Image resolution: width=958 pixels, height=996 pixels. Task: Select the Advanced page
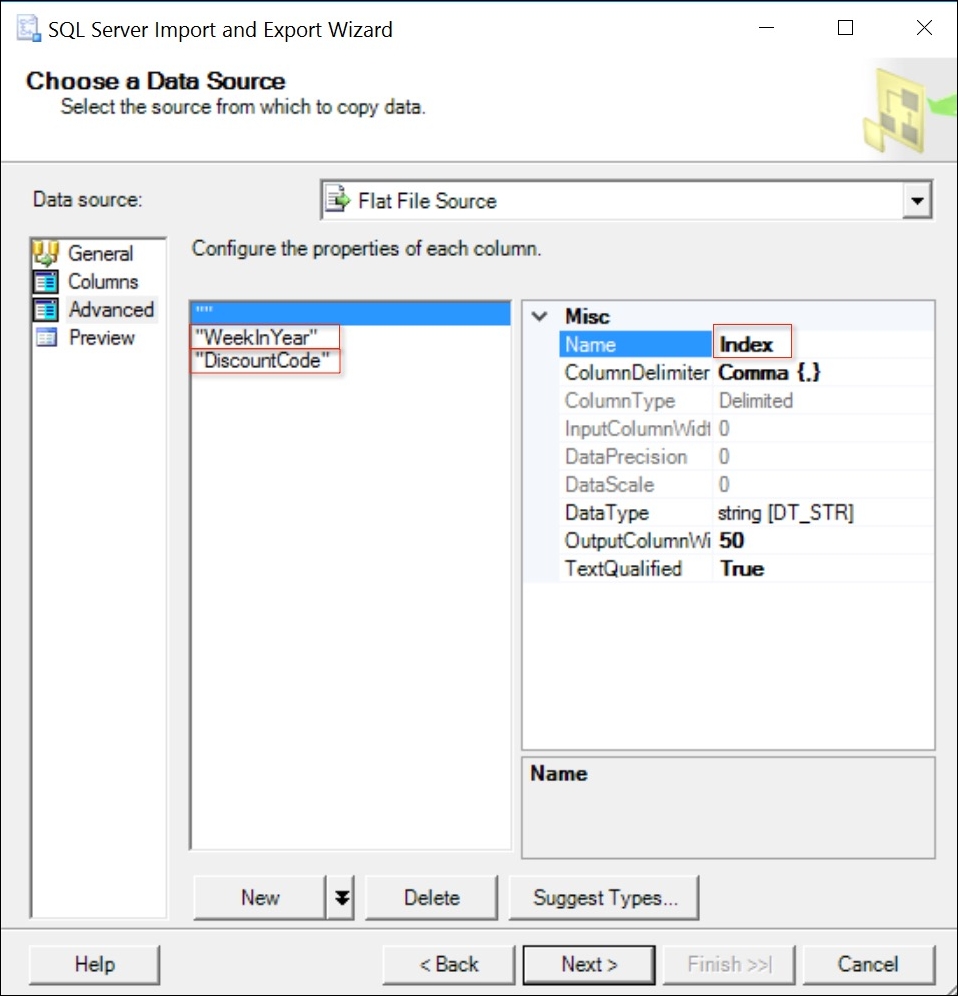pyautogui.click(x=111, y=309)
